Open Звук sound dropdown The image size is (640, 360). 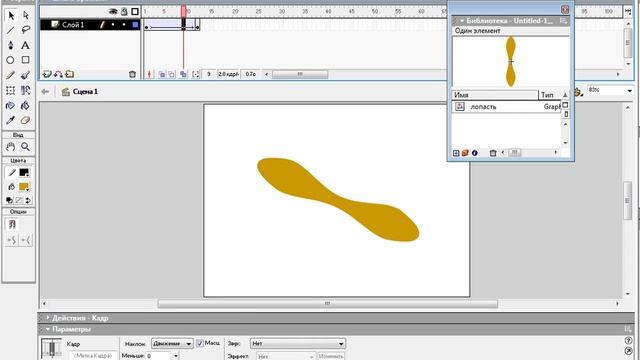pos(298,344)
